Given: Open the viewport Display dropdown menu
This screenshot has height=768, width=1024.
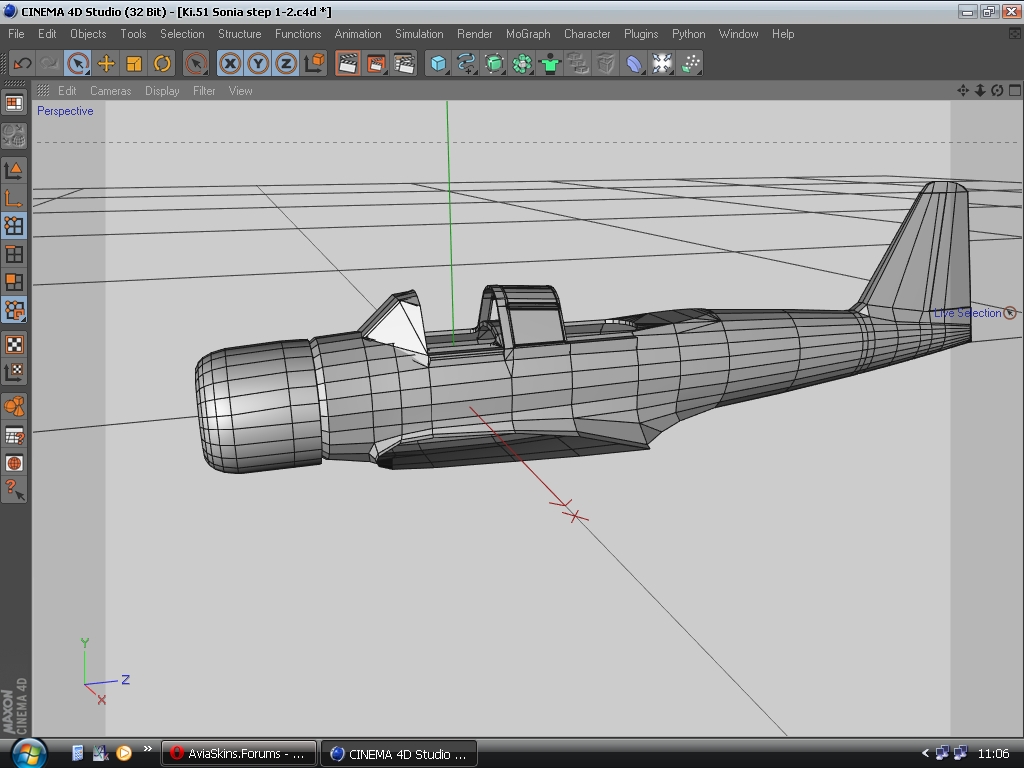Looking at the screenshot, I should pyautogui.click(x=162, y=91).
